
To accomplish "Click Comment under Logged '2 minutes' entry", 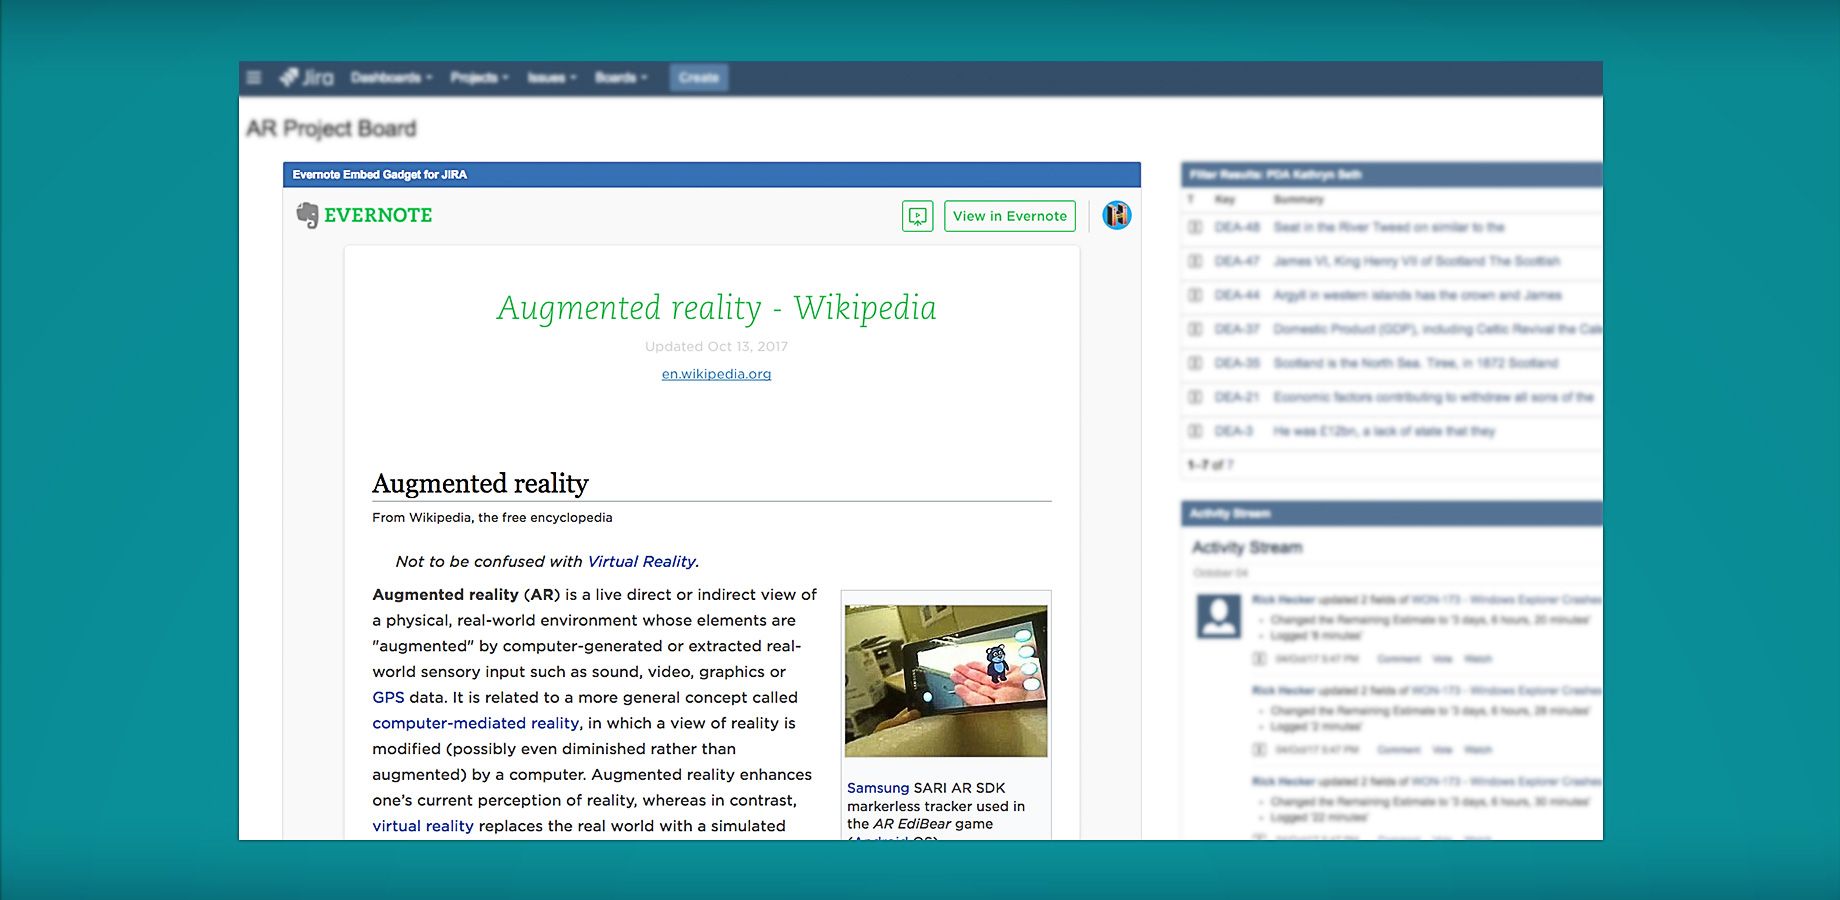I will point(1398,750).
